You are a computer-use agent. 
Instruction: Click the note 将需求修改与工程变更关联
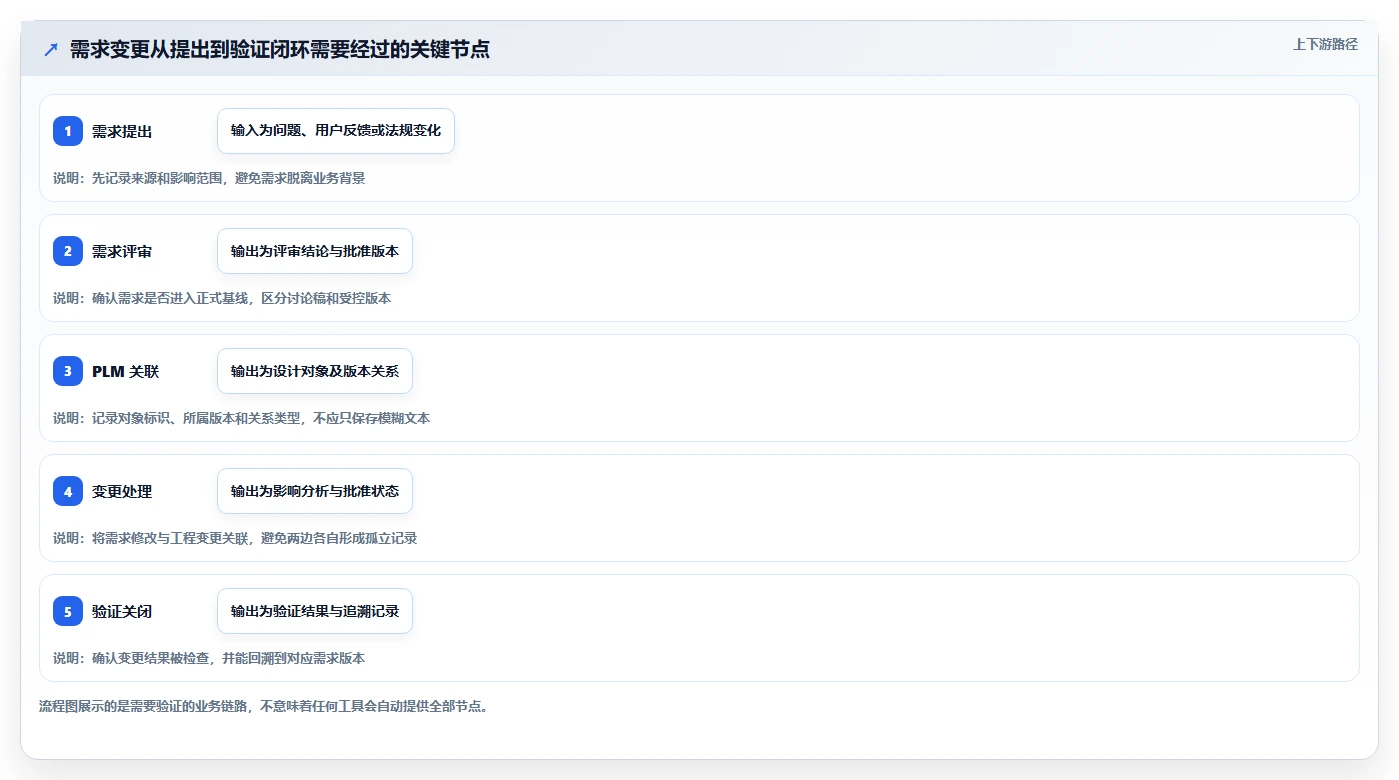point(170,538)
